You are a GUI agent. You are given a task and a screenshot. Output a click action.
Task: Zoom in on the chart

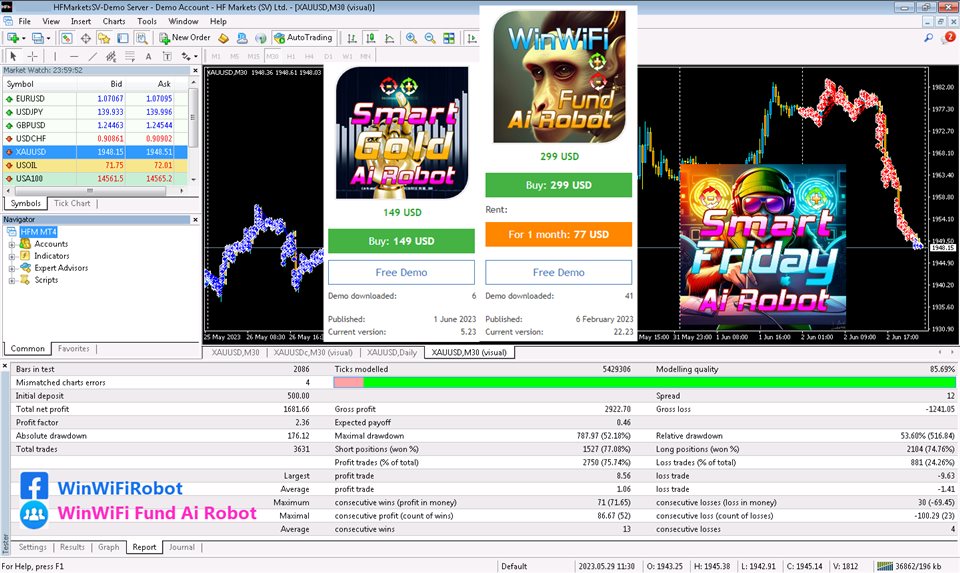[x=411, y=38]
